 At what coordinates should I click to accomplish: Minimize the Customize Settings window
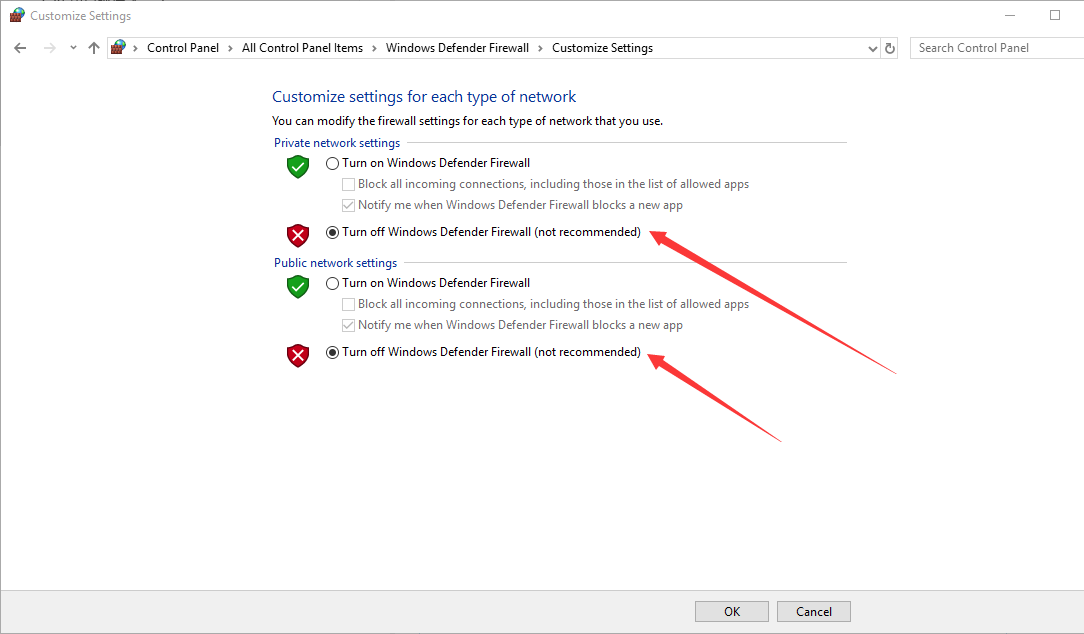click(x=1010, y=15)
